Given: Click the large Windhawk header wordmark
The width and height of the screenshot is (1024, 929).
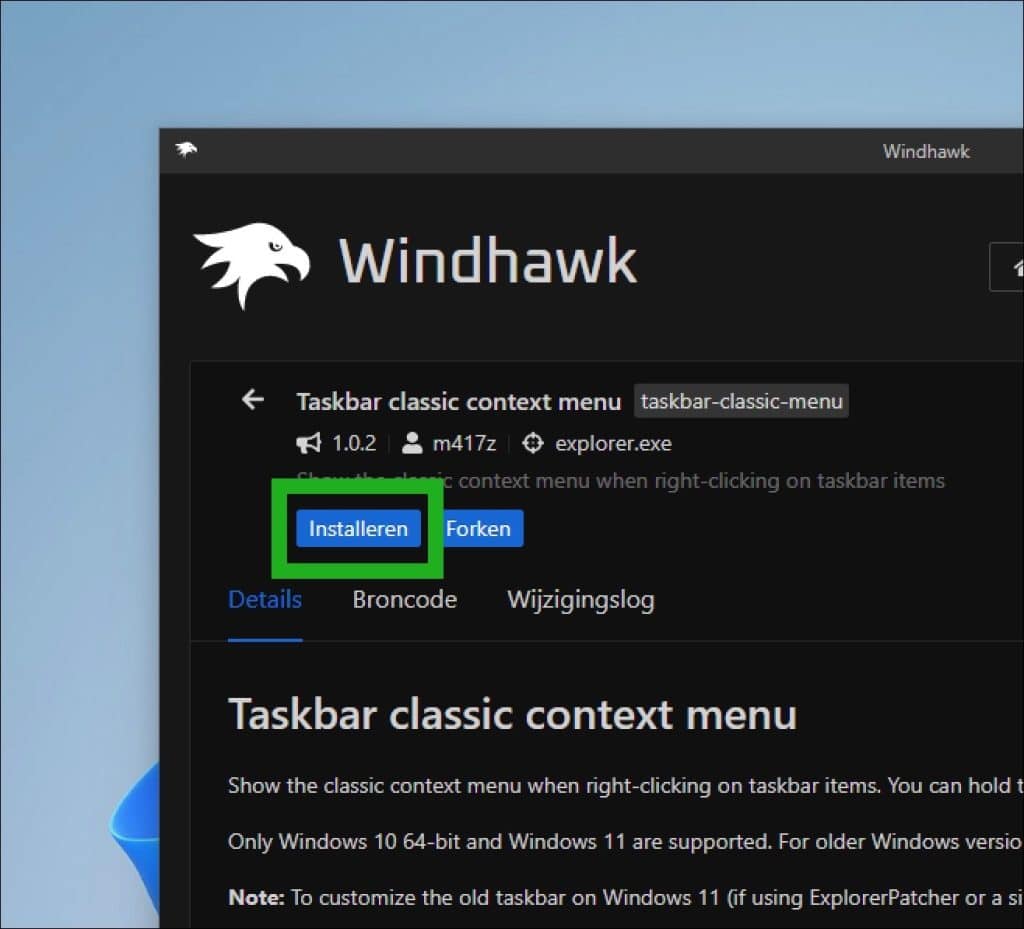Looking at the screenshot, I should 488,261.
